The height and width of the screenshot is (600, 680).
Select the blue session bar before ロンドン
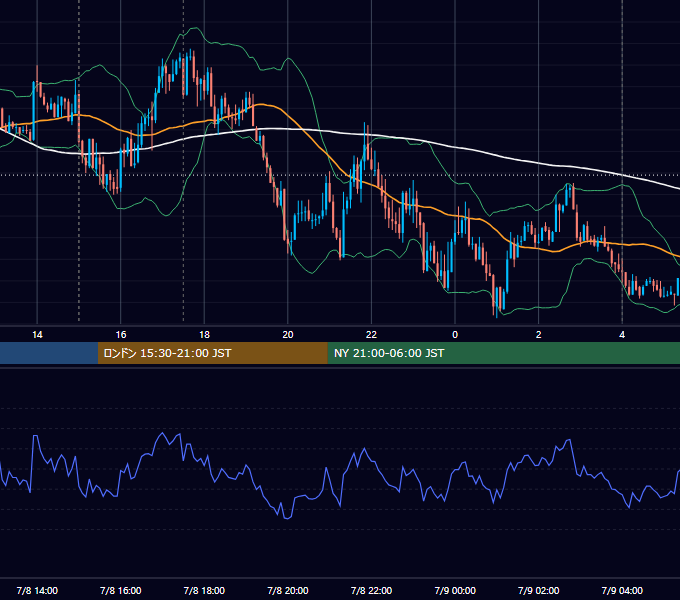(x=49, y=353)
